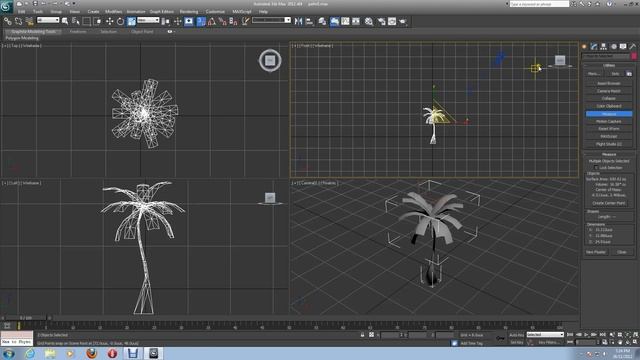This screenshot has width=640, height=360.
Task: Click the Configure Button Sets icon in Utilities
Action: pos(629,73)
